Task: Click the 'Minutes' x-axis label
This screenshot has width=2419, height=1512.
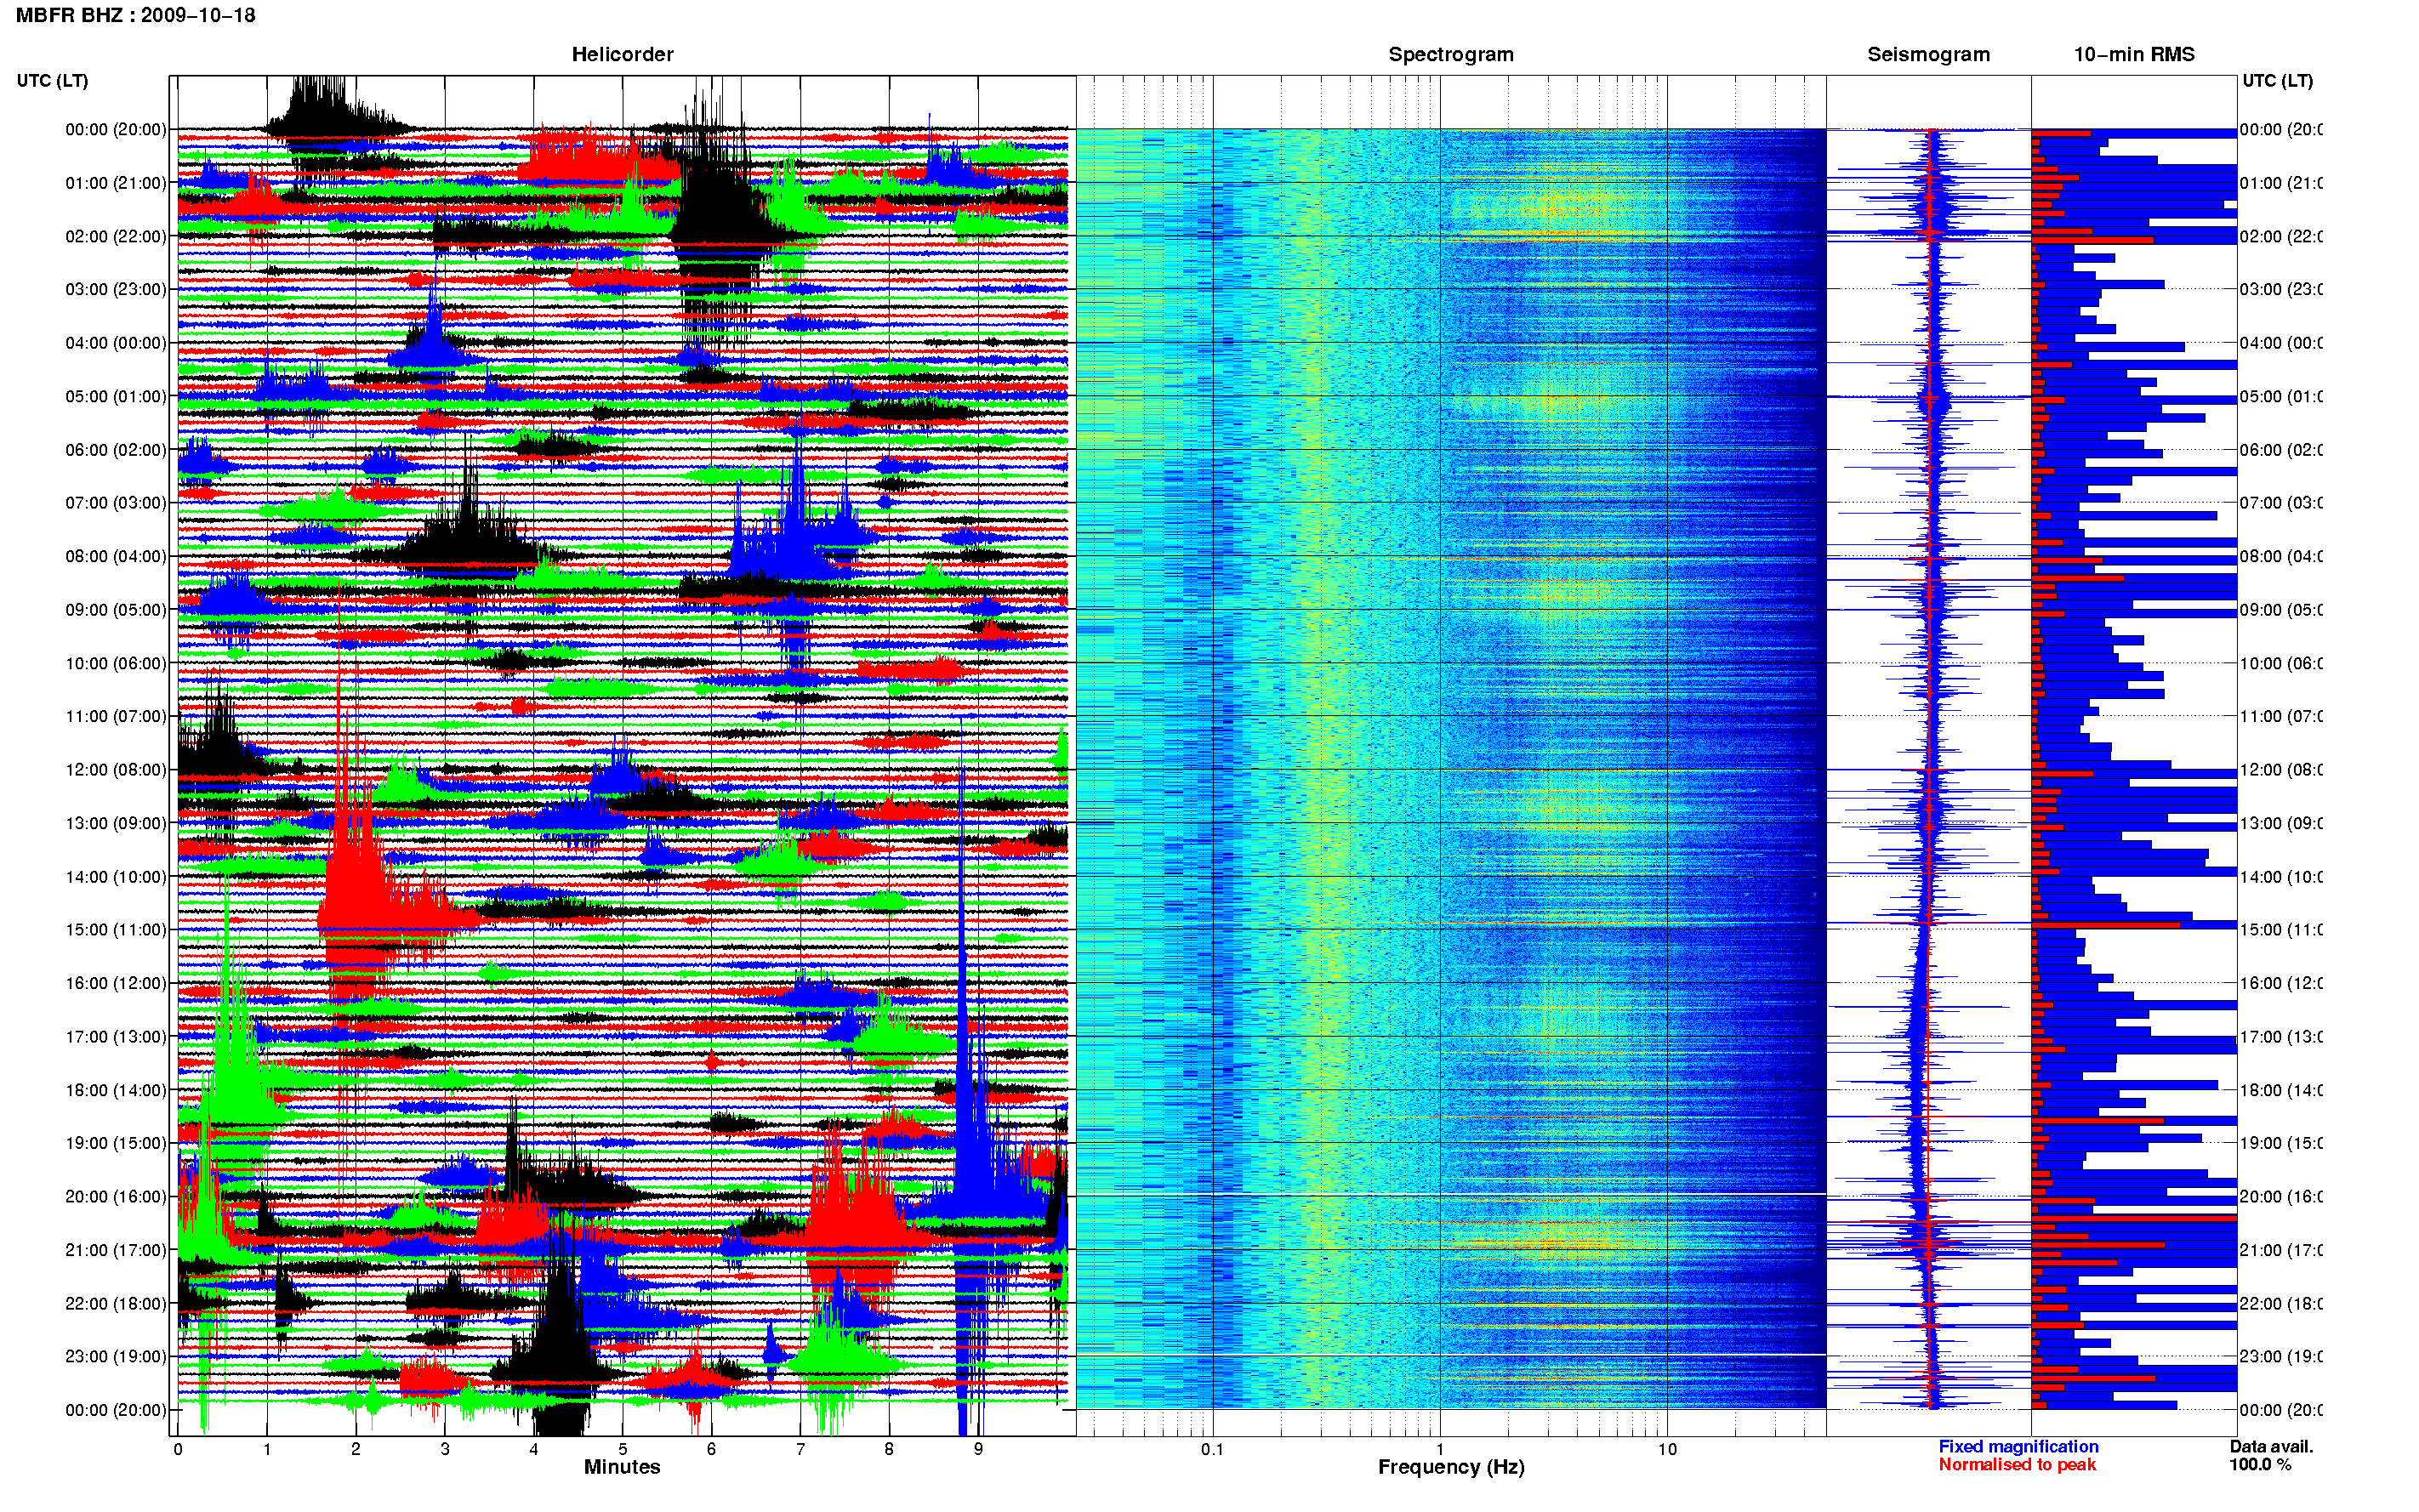Action: click(x=622, y=1467)
